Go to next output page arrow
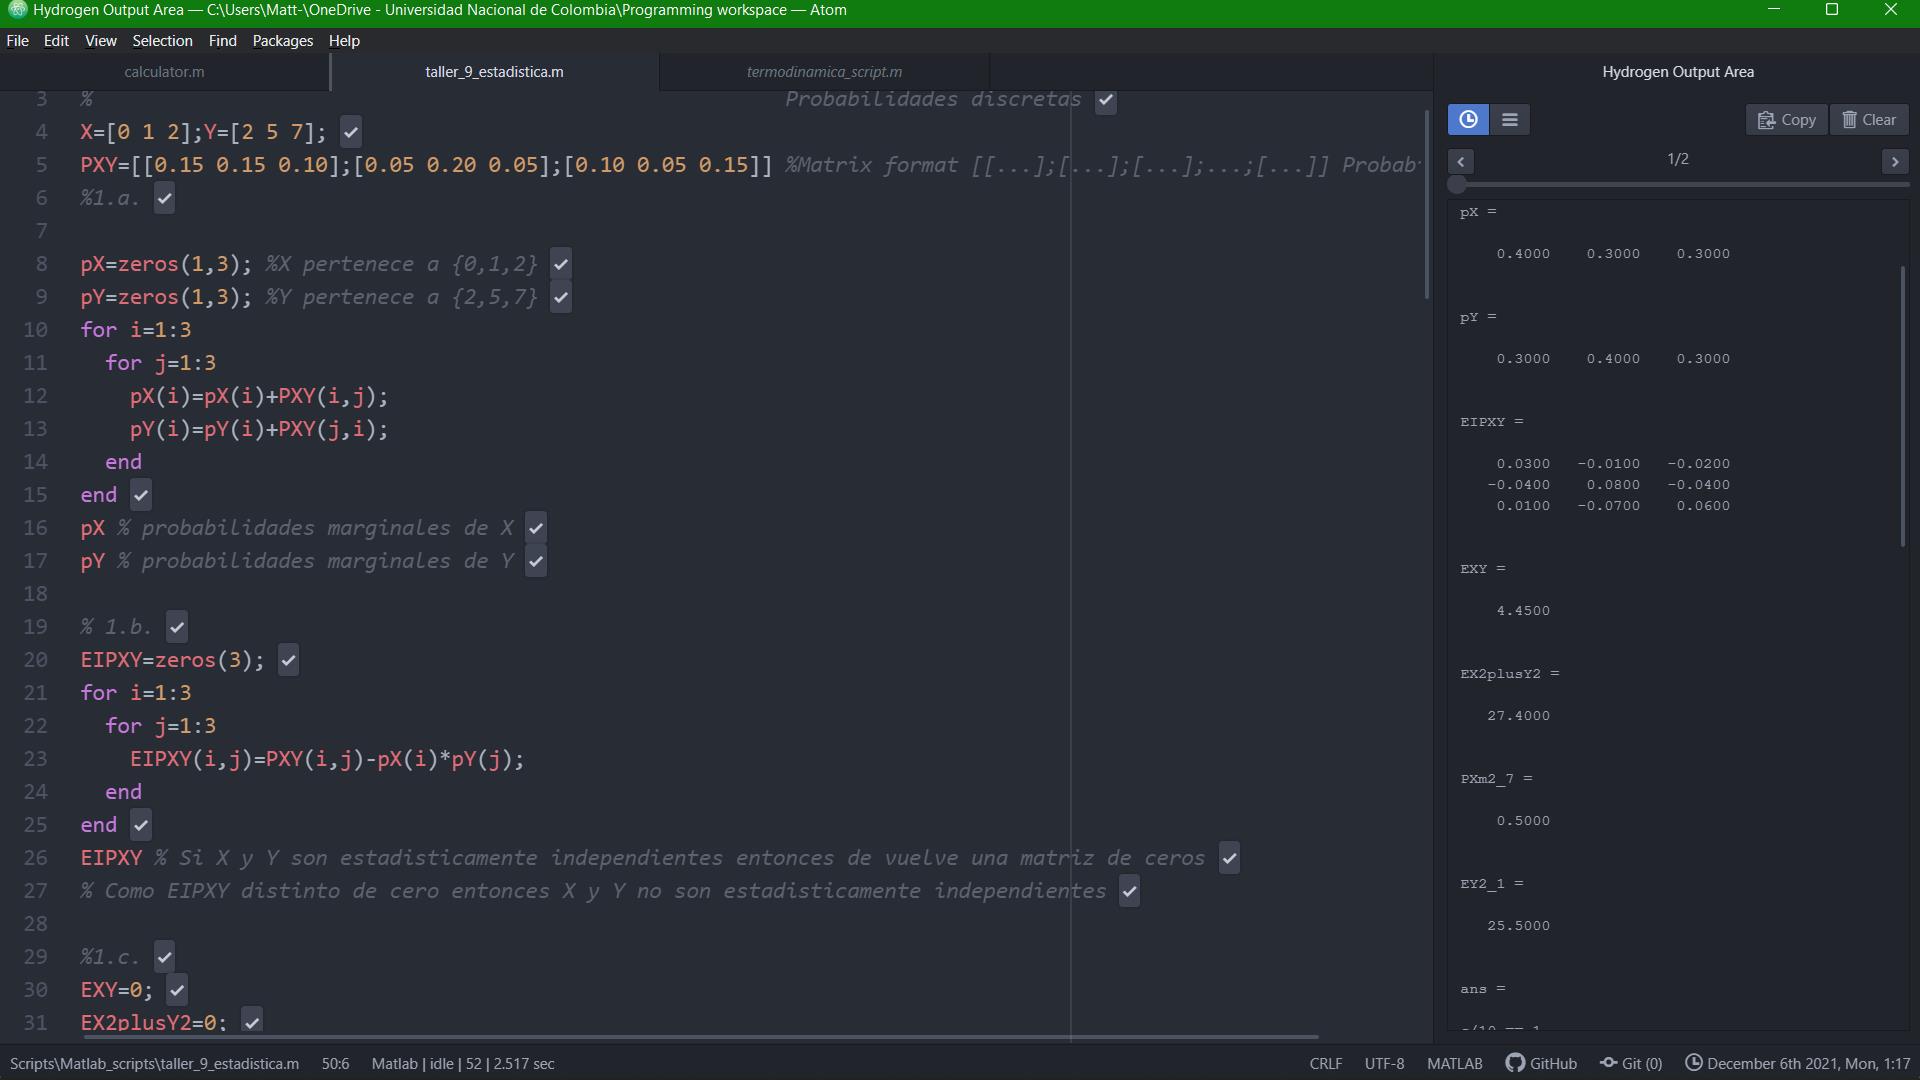The height and width of the screenshot is (1080, 1920). (x=1894, y=162)
